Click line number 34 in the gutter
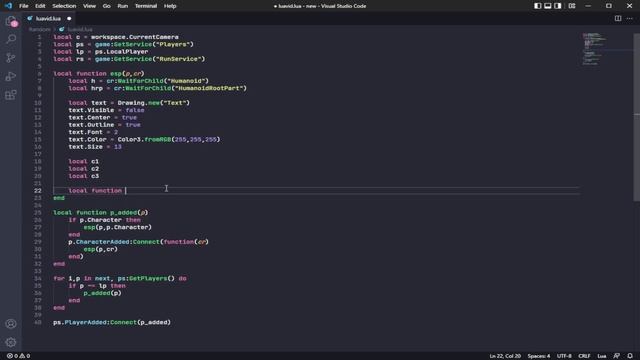Viewport: 640px width, 360px height. (x=38, y=278)
